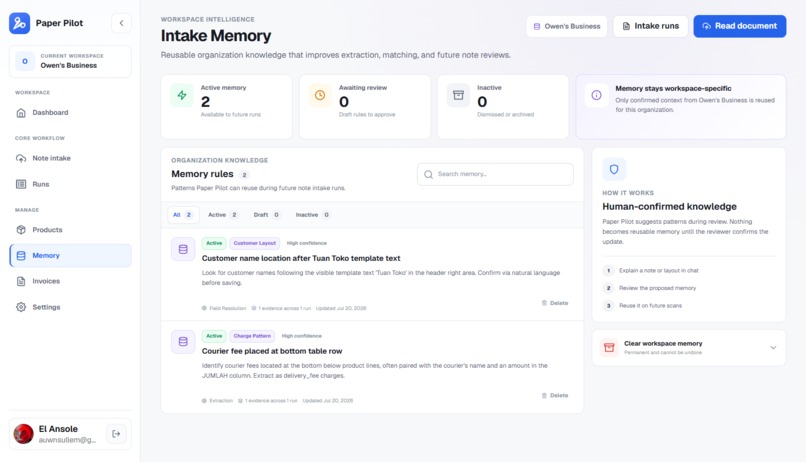Click the Memory database icon in sidebar
806x462 pixels.
[21, 255]
